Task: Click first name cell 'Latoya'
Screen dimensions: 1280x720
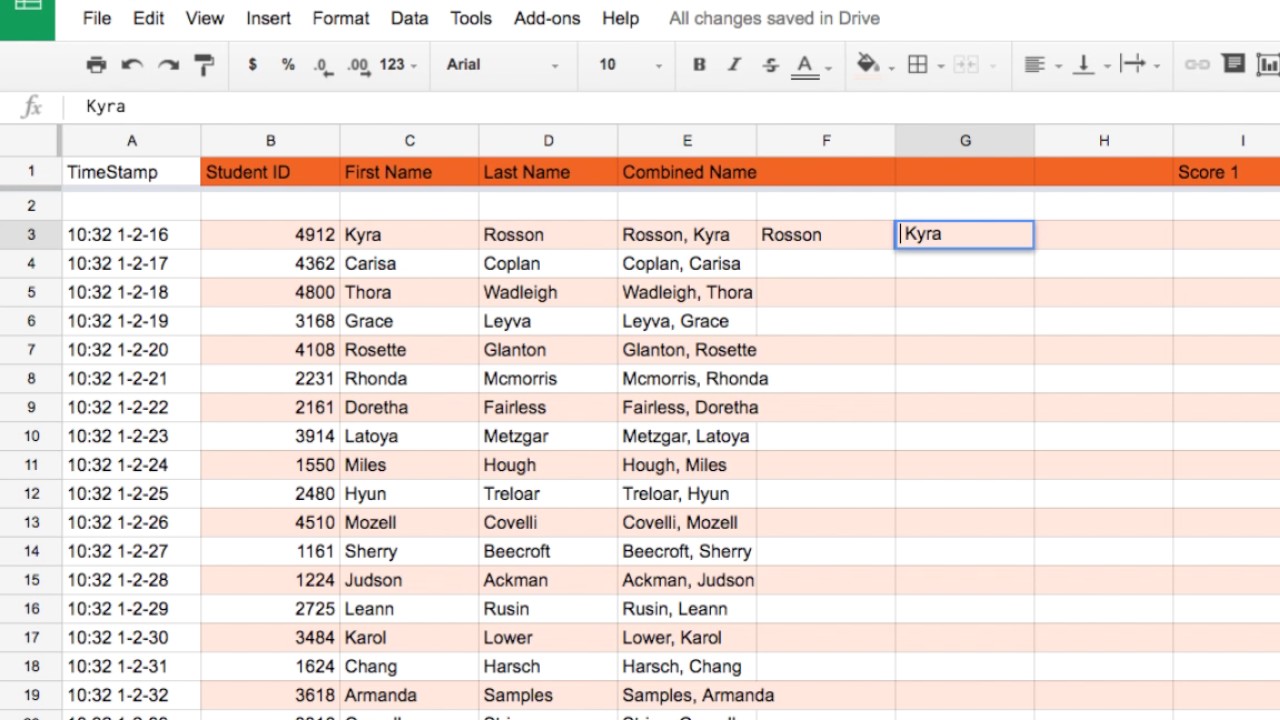Action: pos(409,437)
